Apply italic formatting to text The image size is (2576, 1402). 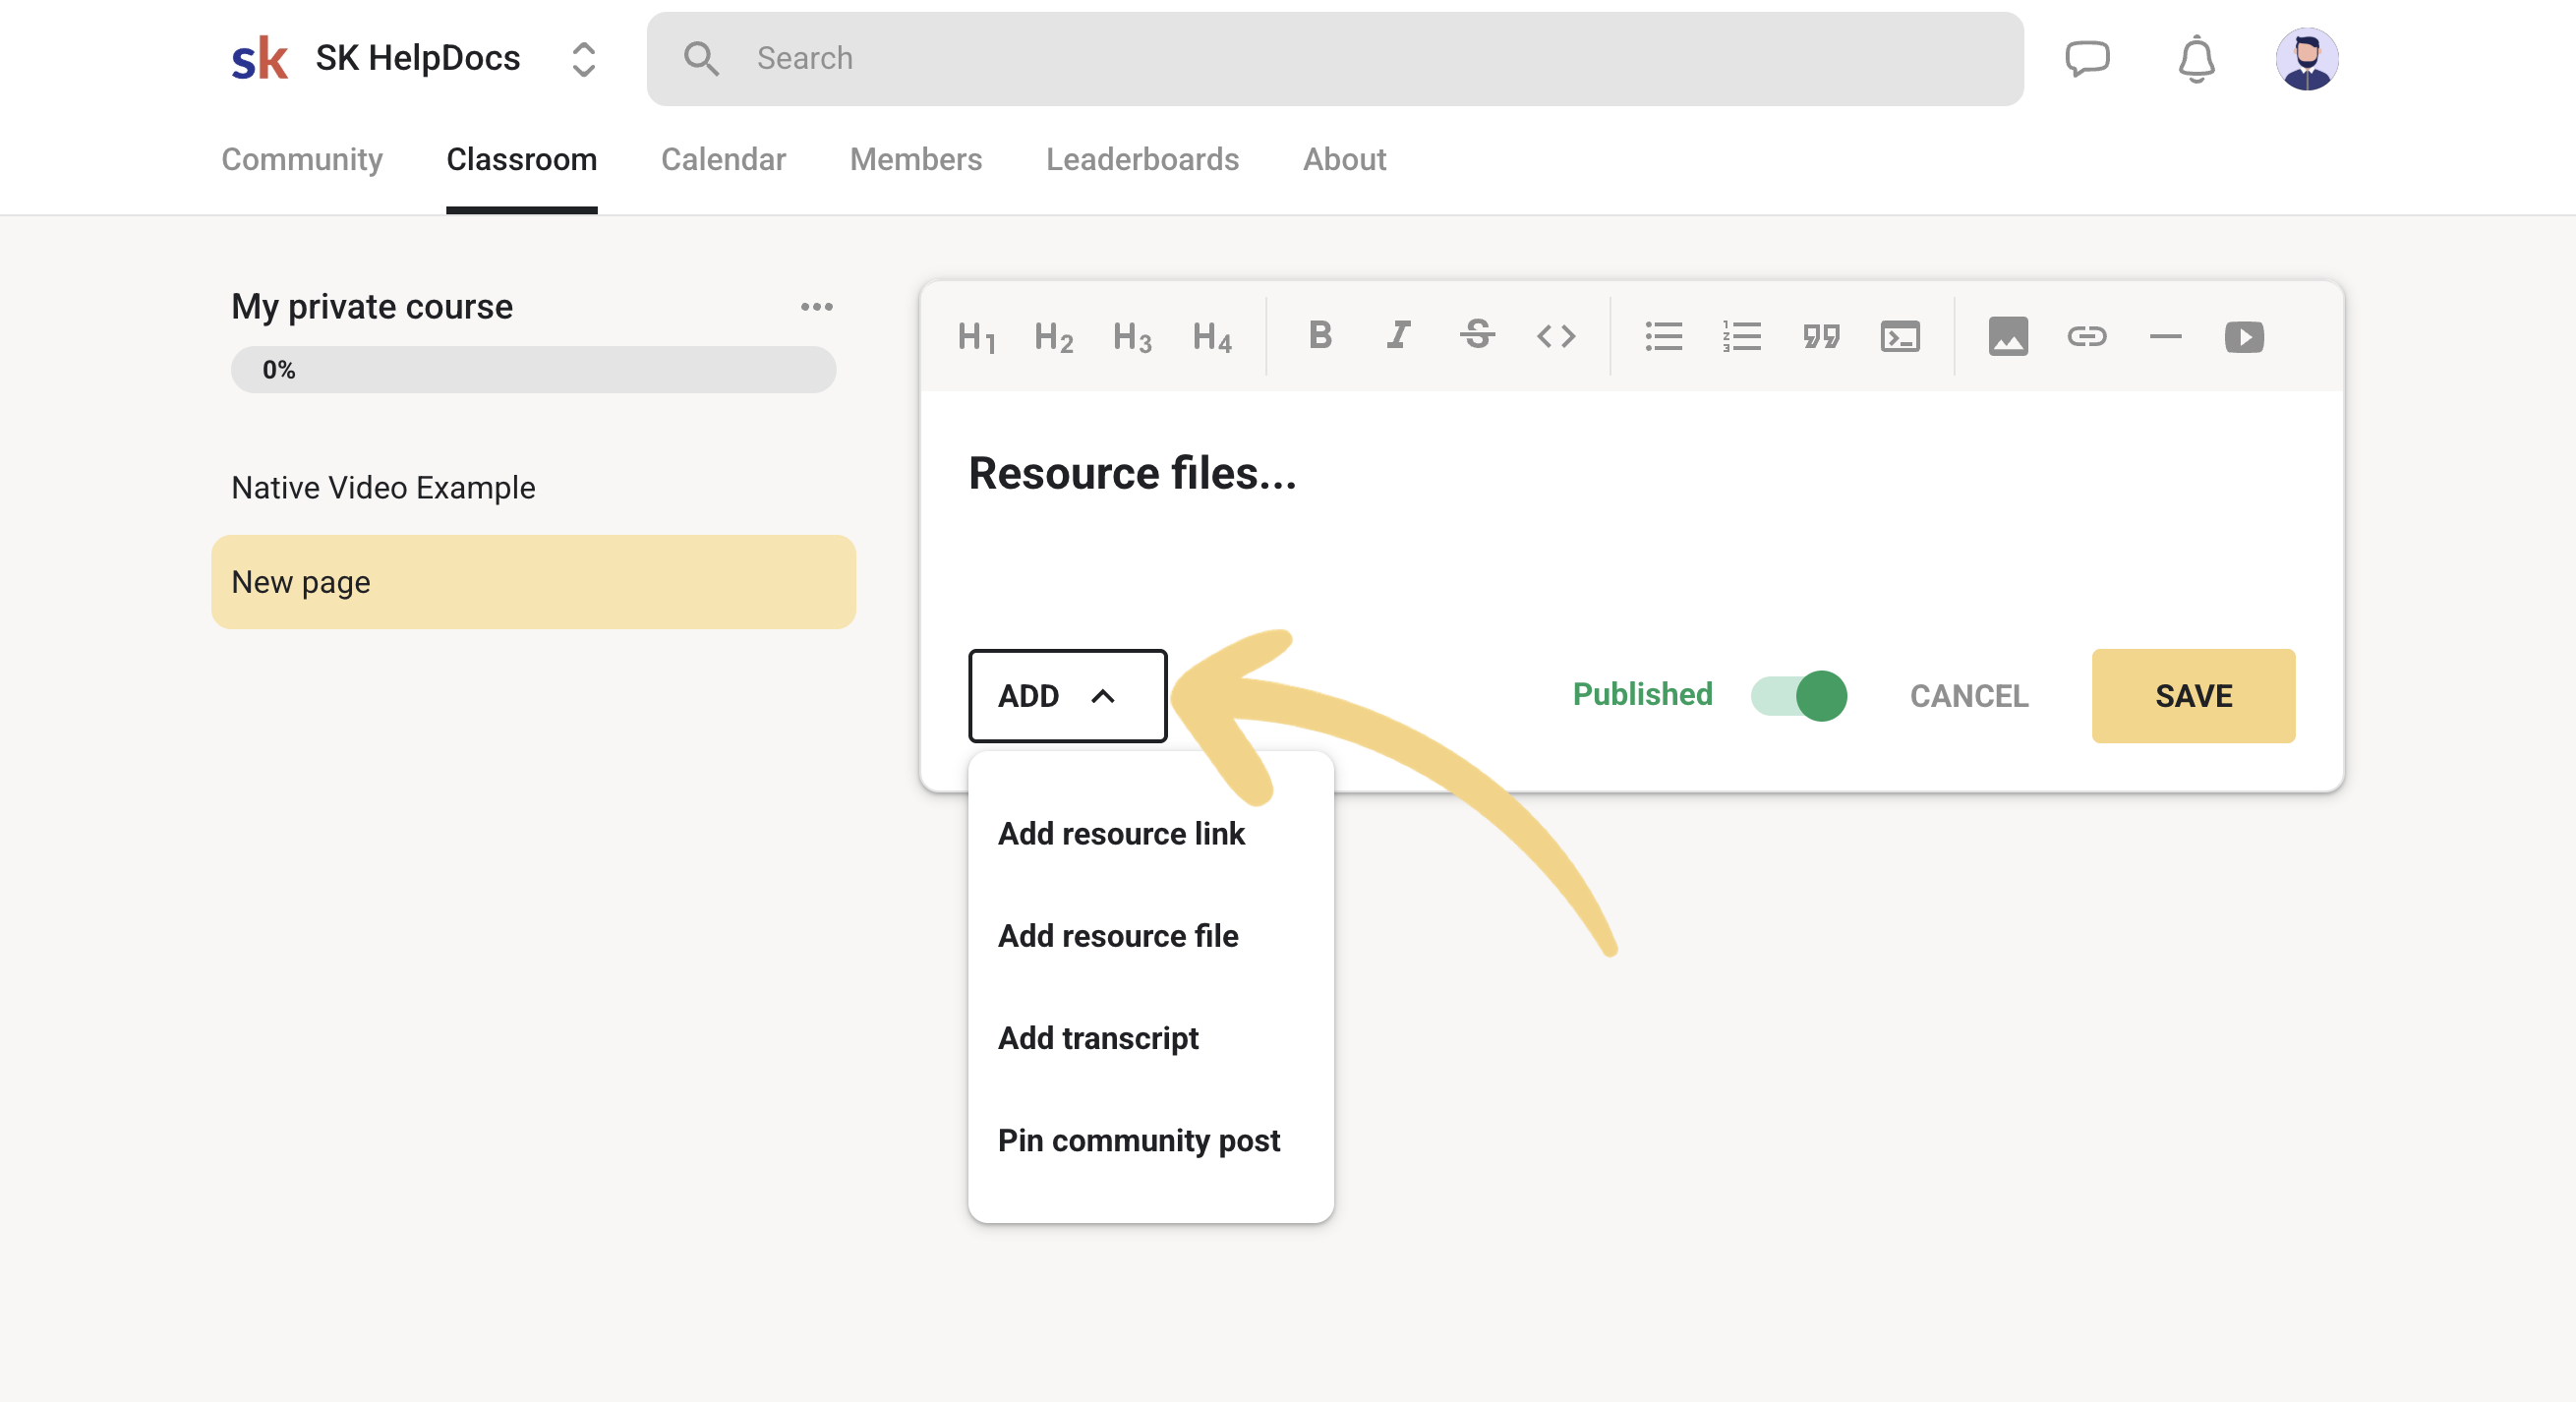[1398, 336]
